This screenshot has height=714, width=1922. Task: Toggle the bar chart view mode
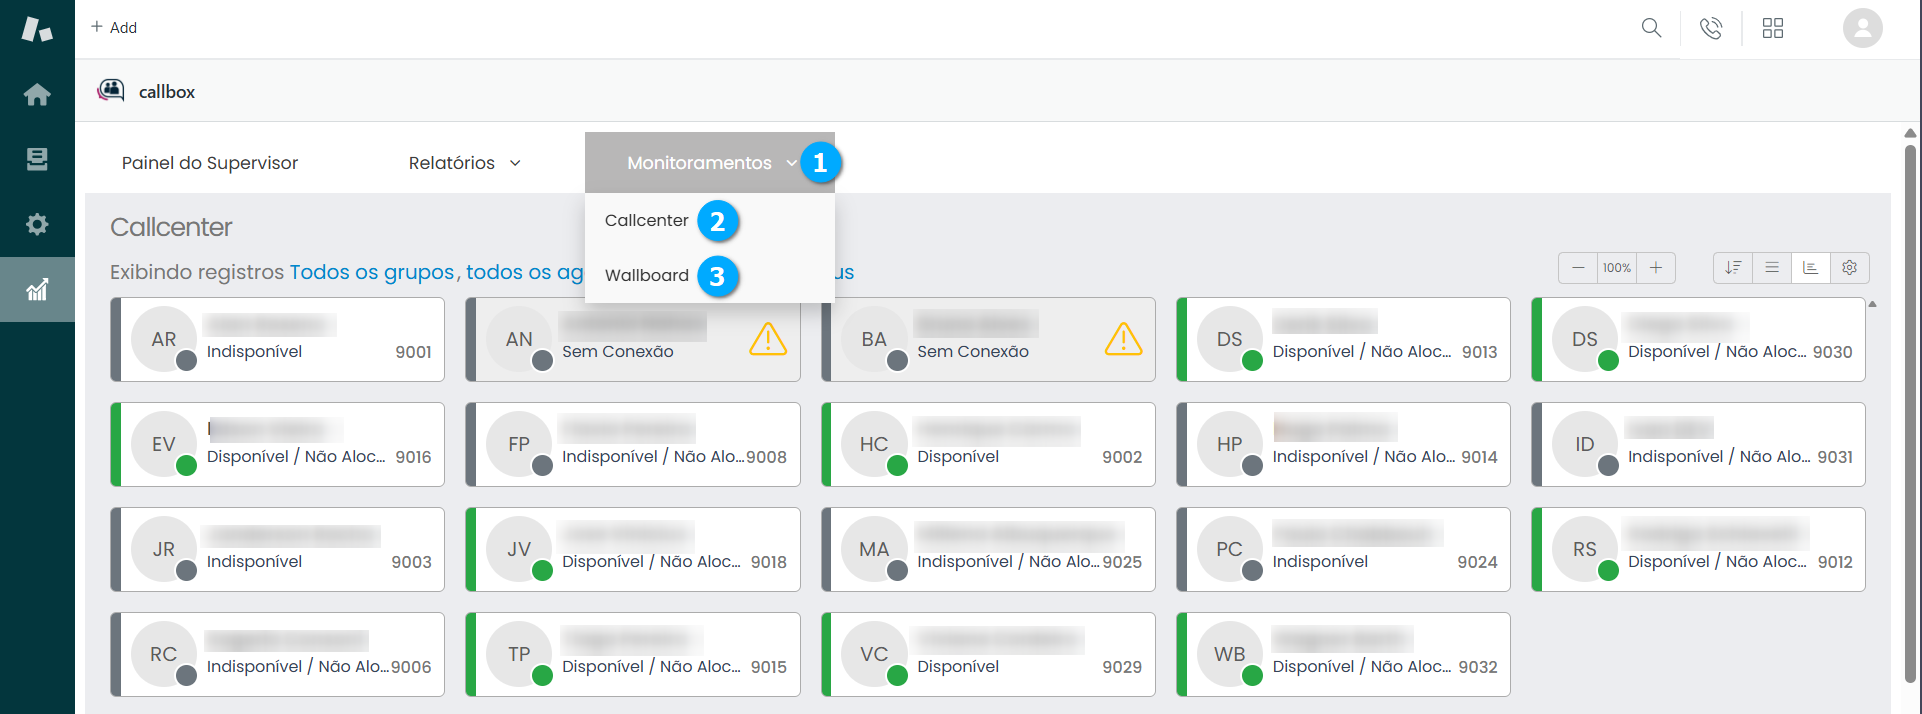pyautogui.click(x=1810, y=268)
